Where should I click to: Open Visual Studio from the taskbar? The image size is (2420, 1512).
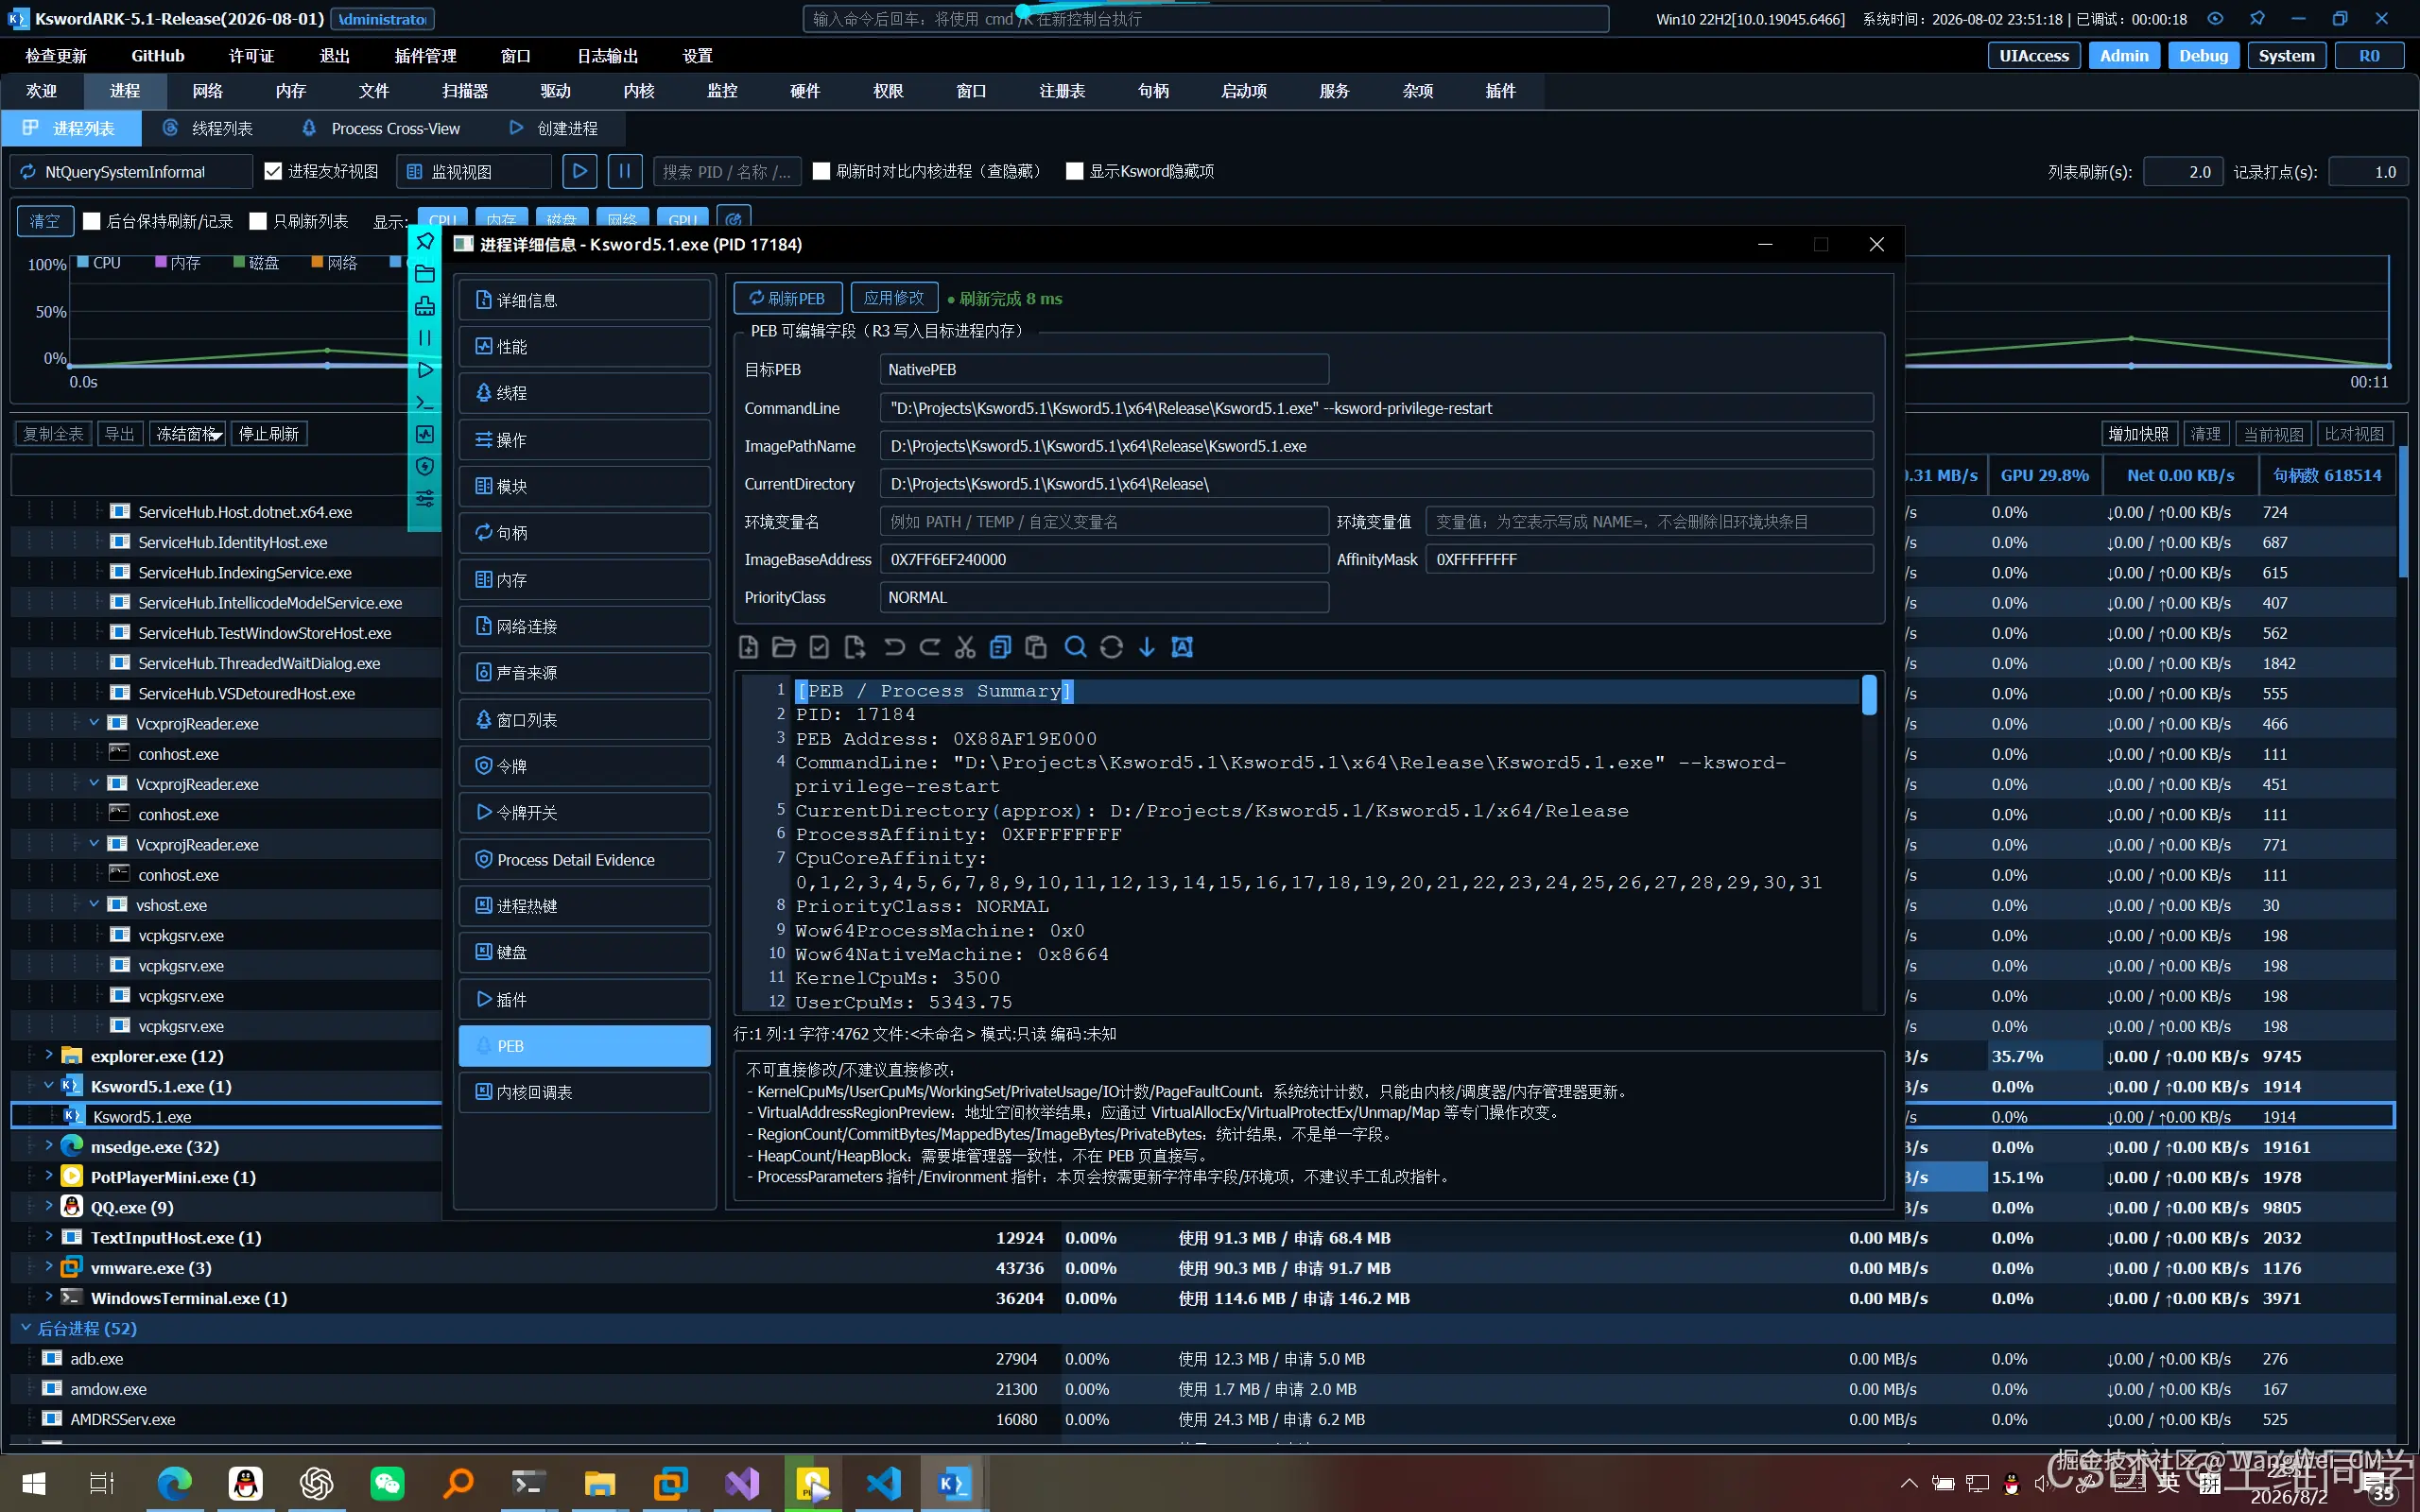[742, 1483]
